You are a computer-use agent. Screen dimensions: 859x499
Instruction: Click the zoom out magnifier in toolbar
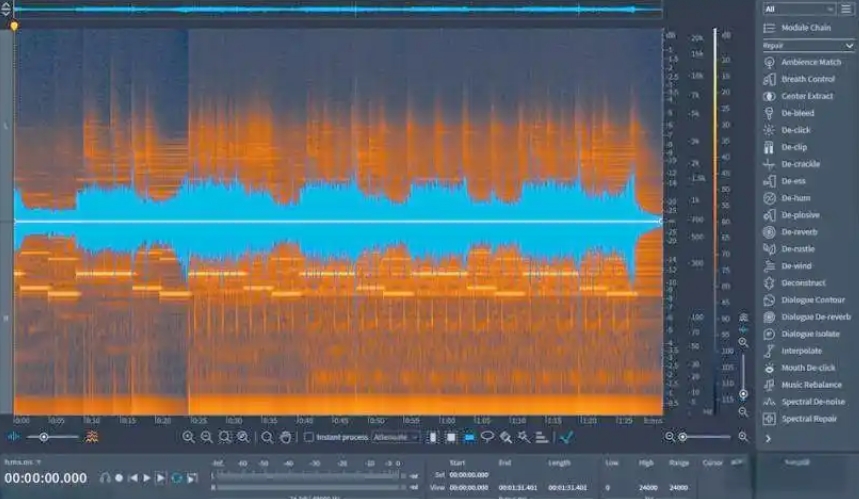pos(207,437)
